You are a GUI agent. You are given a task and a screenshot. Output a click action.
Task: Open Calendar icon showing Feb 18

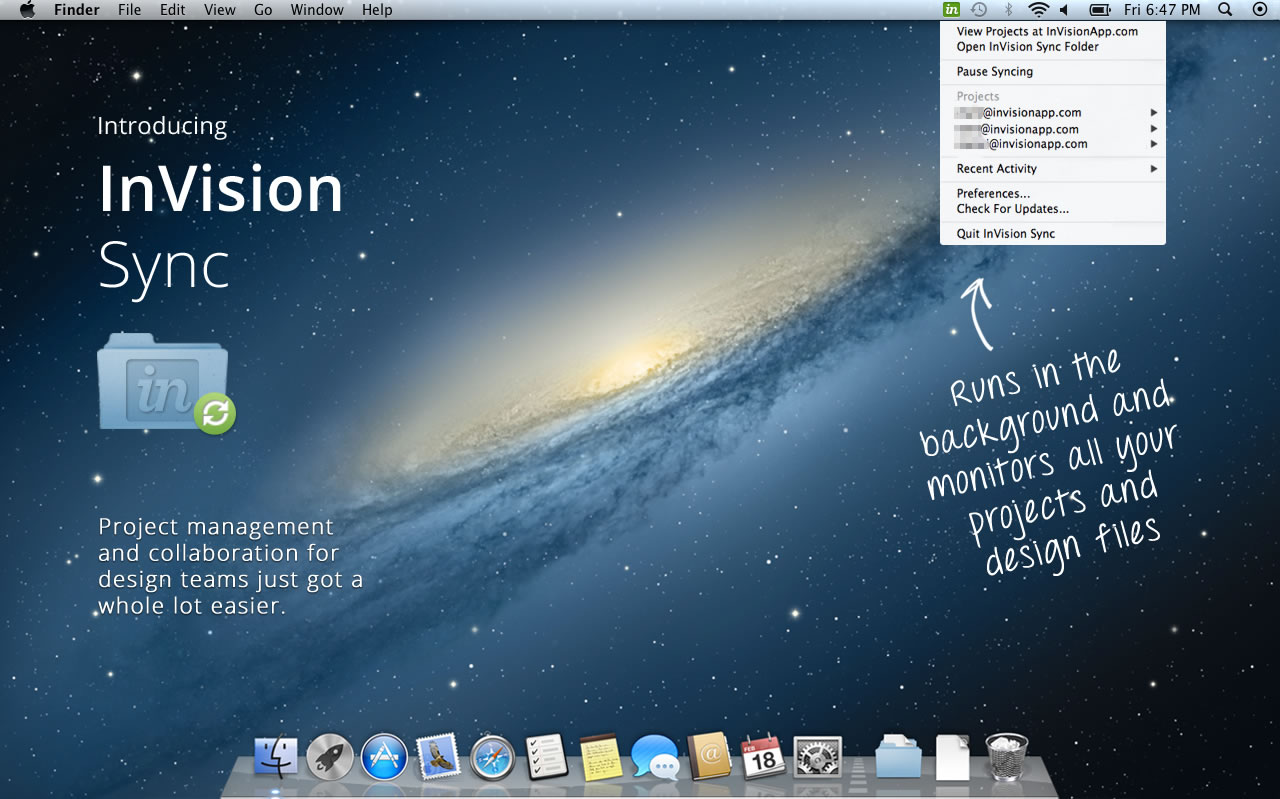(x=763, y=757)
